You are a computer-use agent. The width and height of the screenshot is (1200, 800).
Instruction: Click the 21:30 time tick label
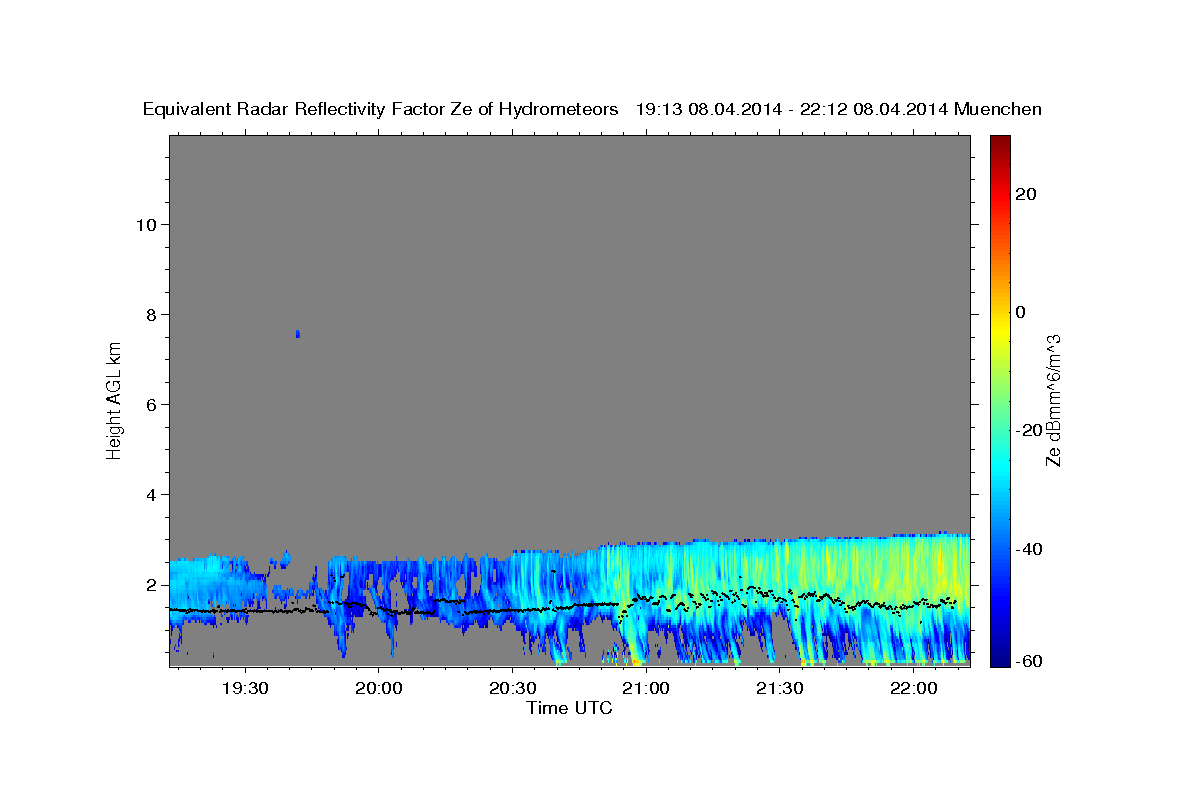pyautogui.click(x=779, y=688)
